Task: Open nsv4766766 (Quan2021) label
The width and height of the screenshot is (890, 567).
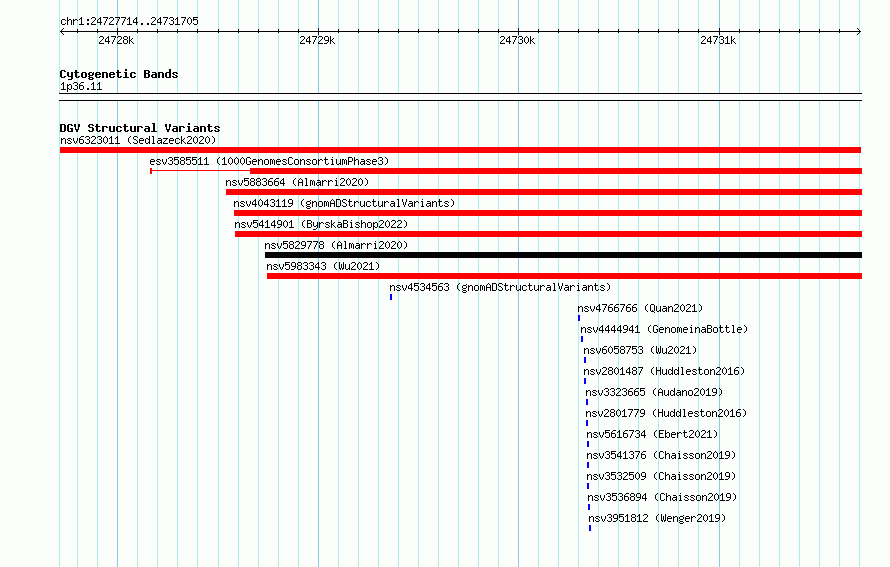Action: (640, 308)
